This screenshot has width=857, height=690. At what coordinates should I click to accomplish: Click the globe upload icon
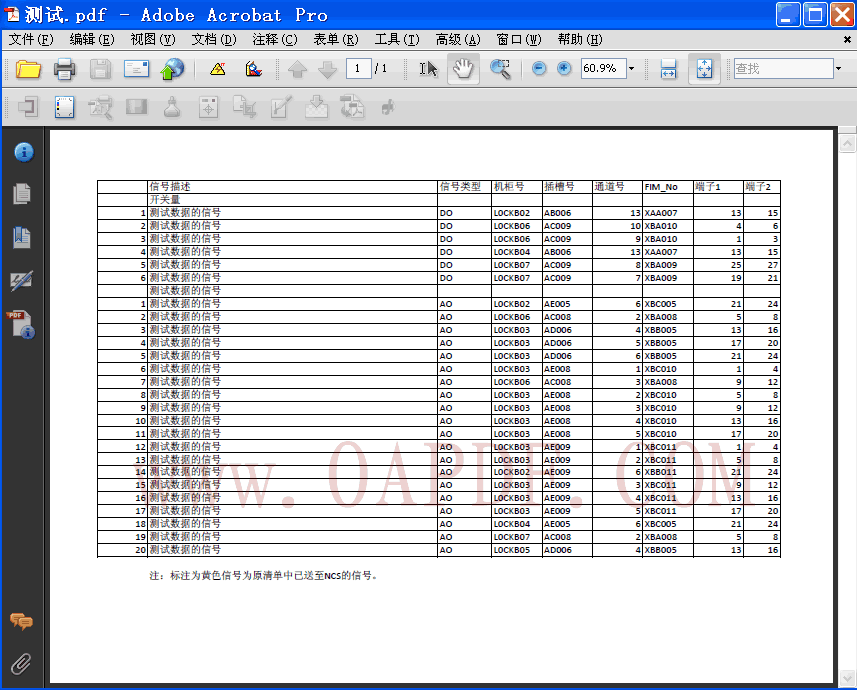(x=172, y=69)
